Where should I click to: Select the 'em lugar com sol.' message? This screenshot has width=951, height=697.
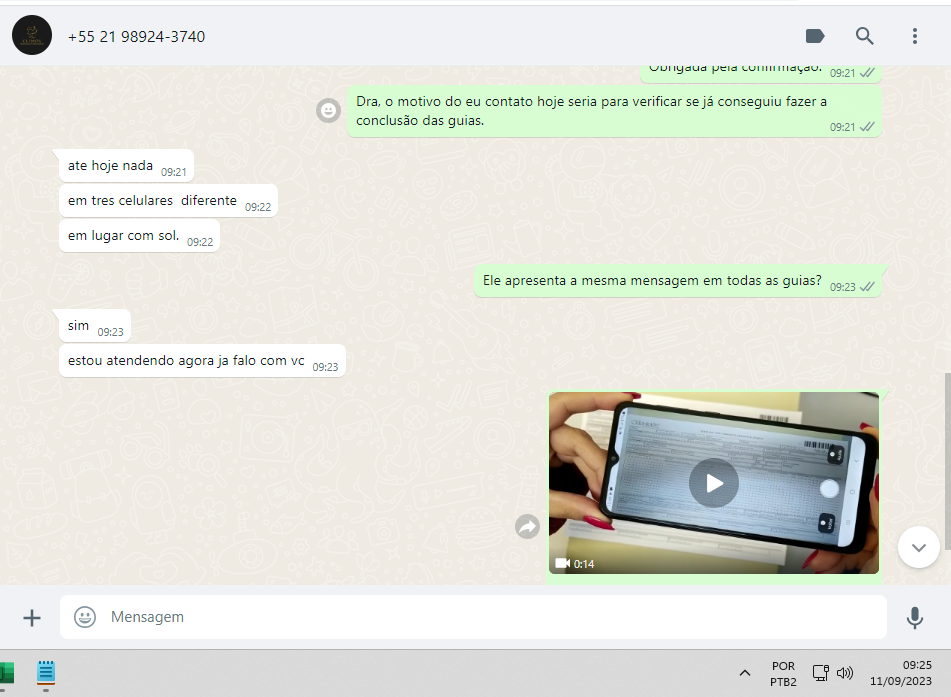(x=139, y=236)
